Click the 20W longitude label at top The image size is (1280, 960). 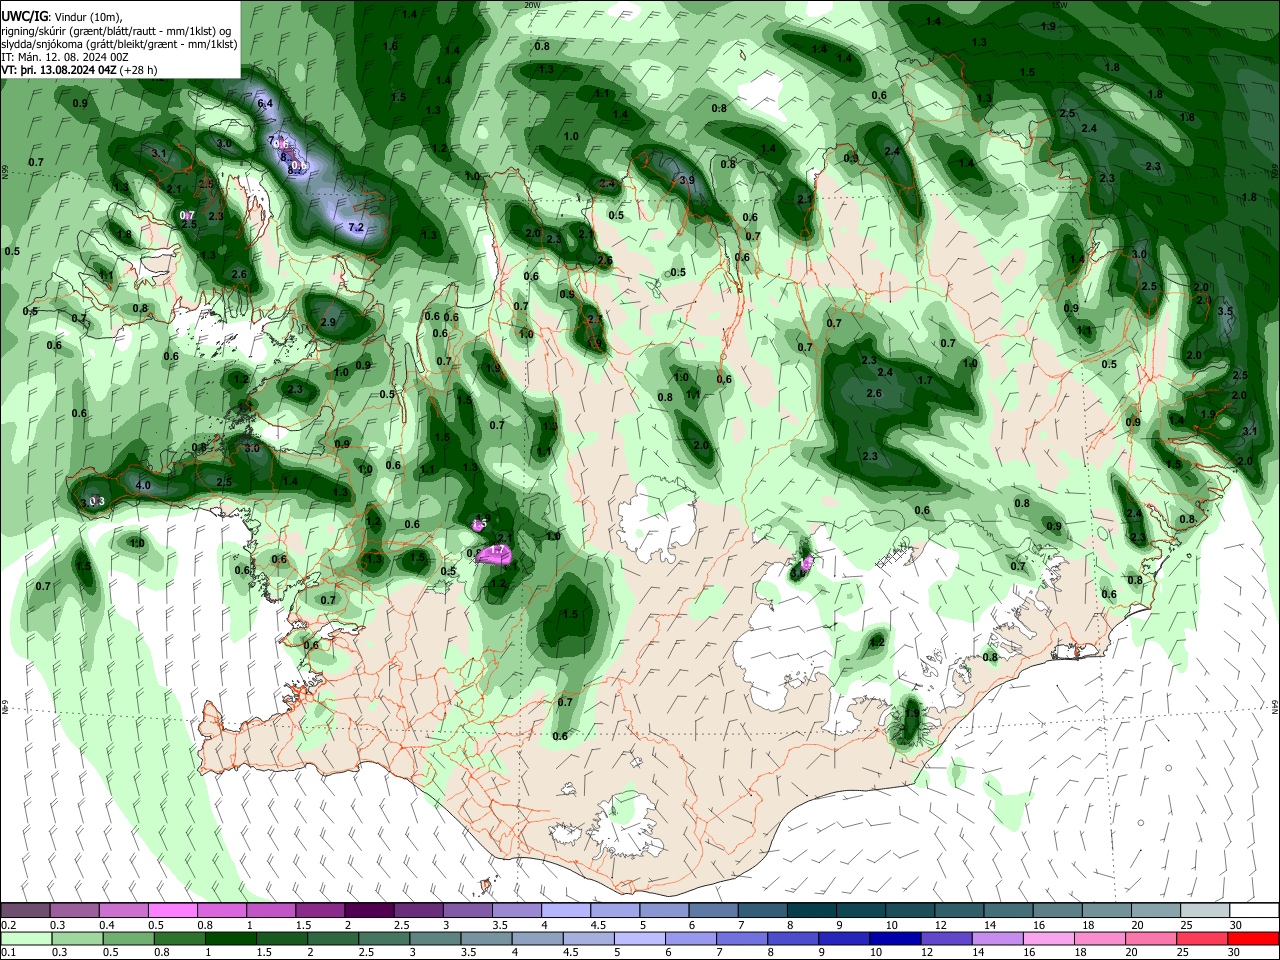point(531,5)
